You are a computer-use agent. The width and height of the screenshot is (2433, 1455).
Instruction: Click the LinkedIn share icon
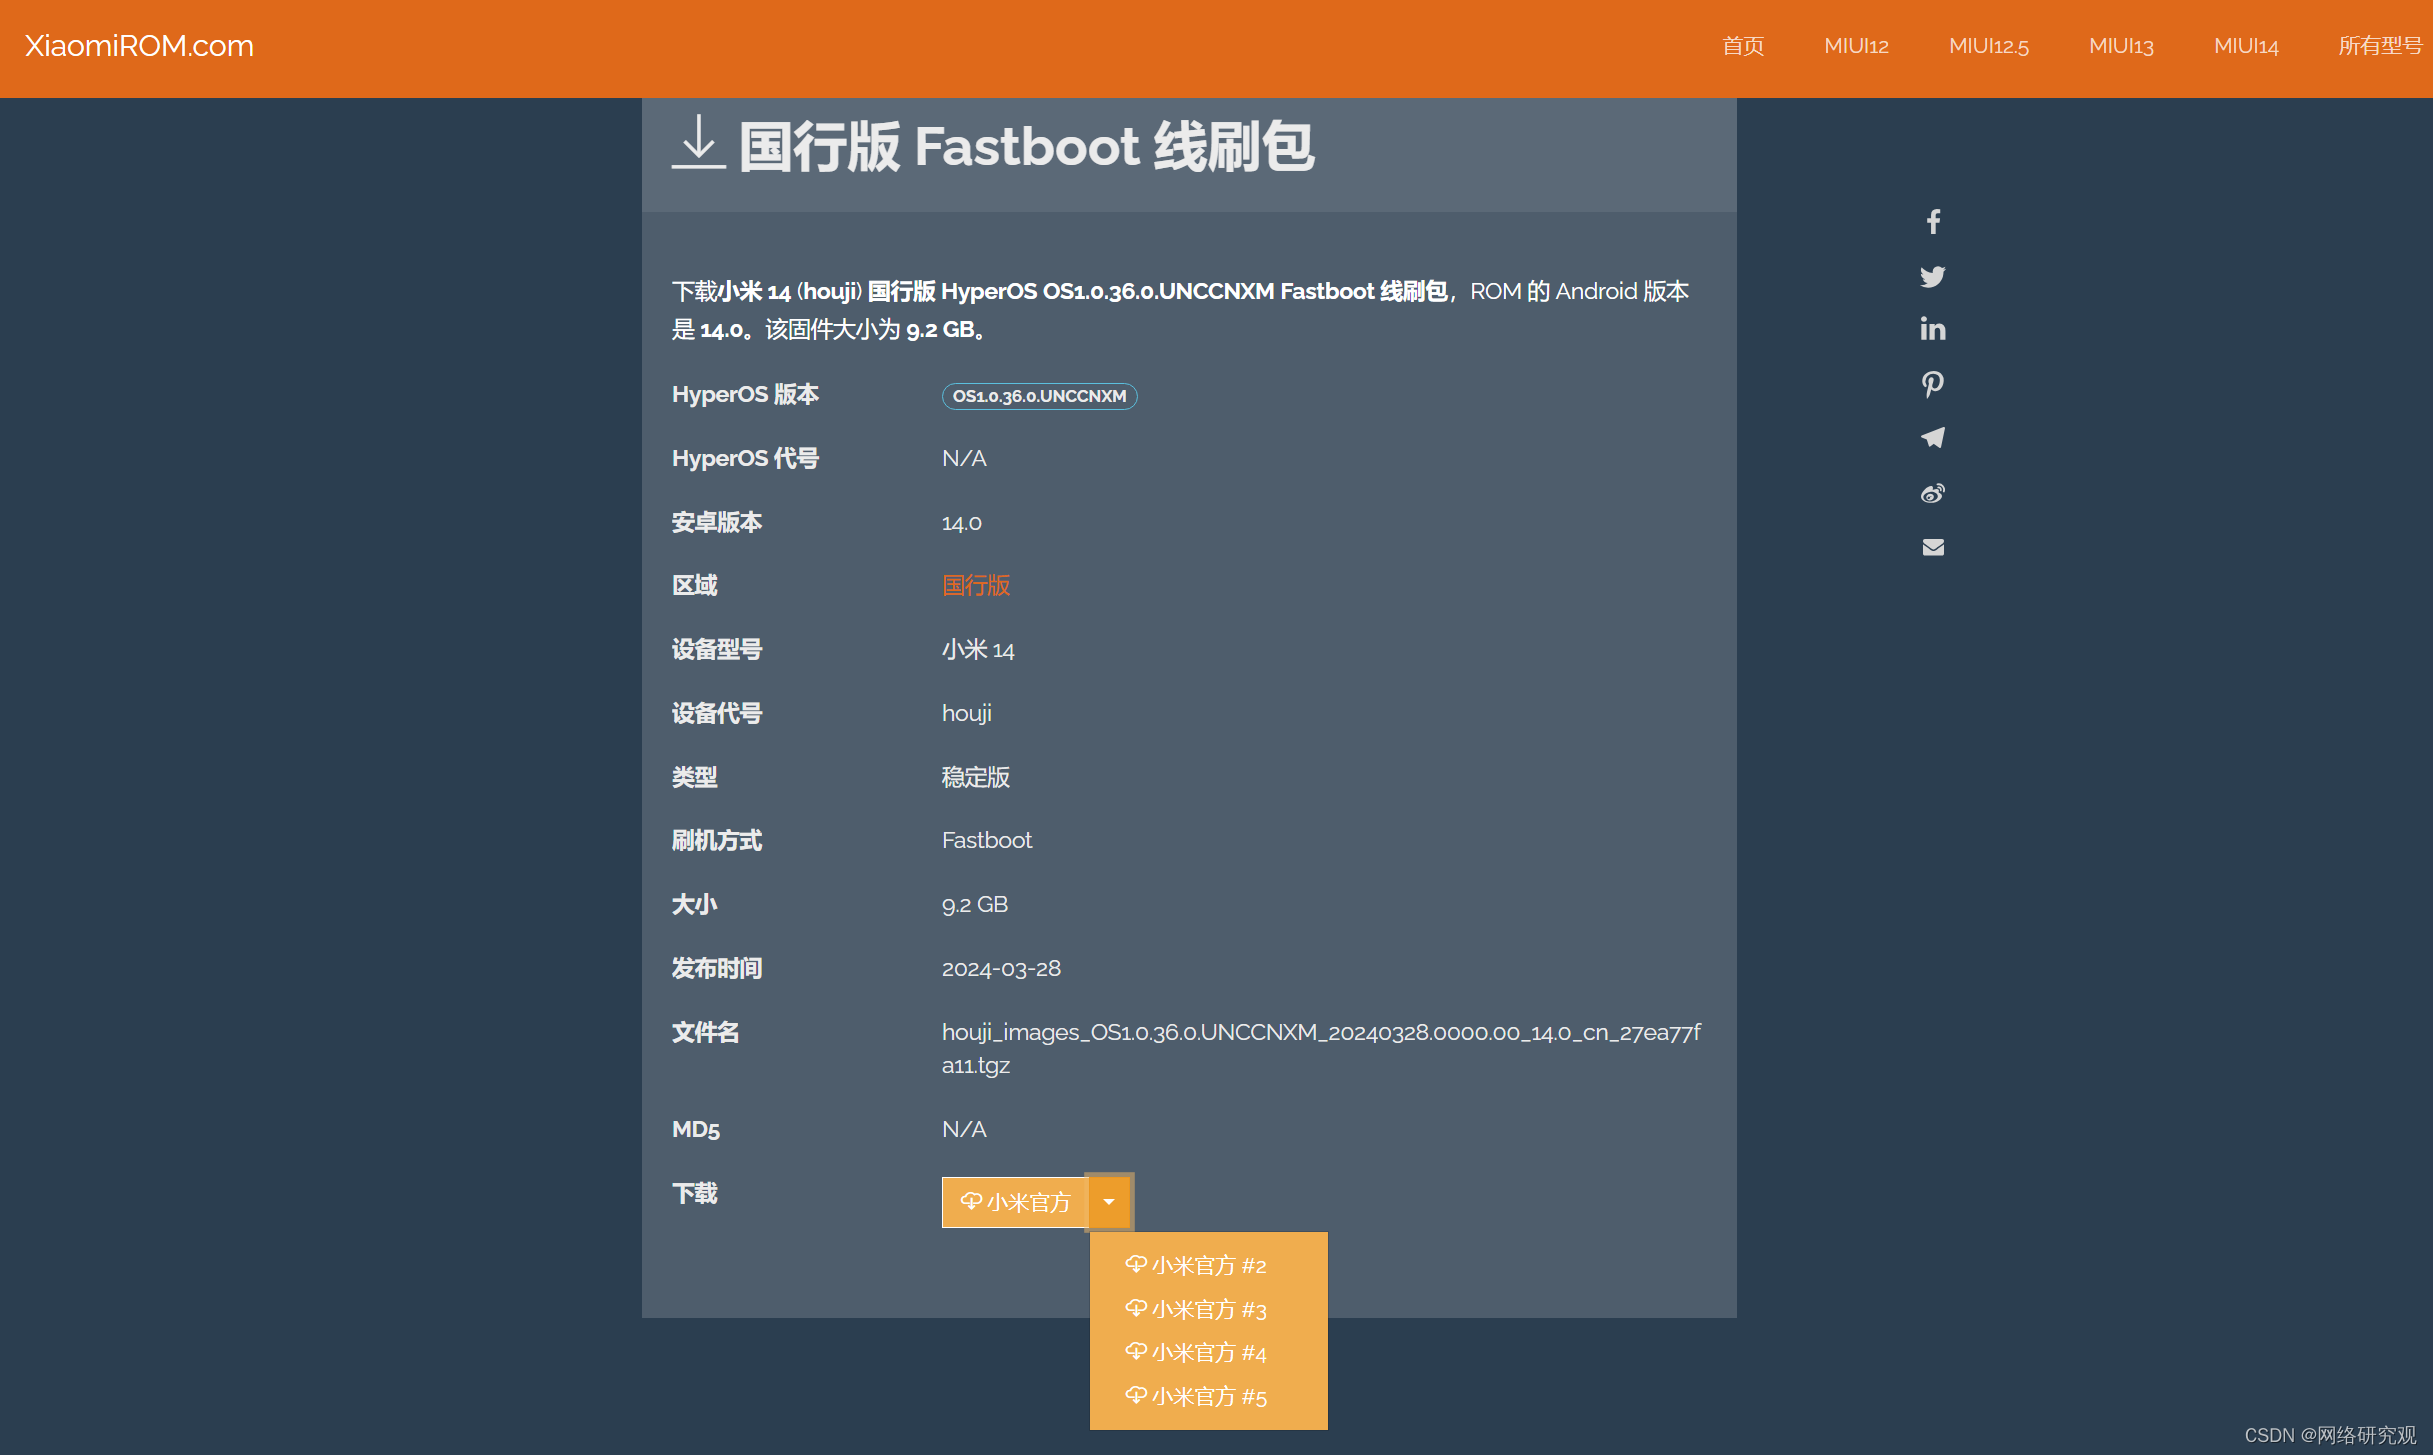1933,329
